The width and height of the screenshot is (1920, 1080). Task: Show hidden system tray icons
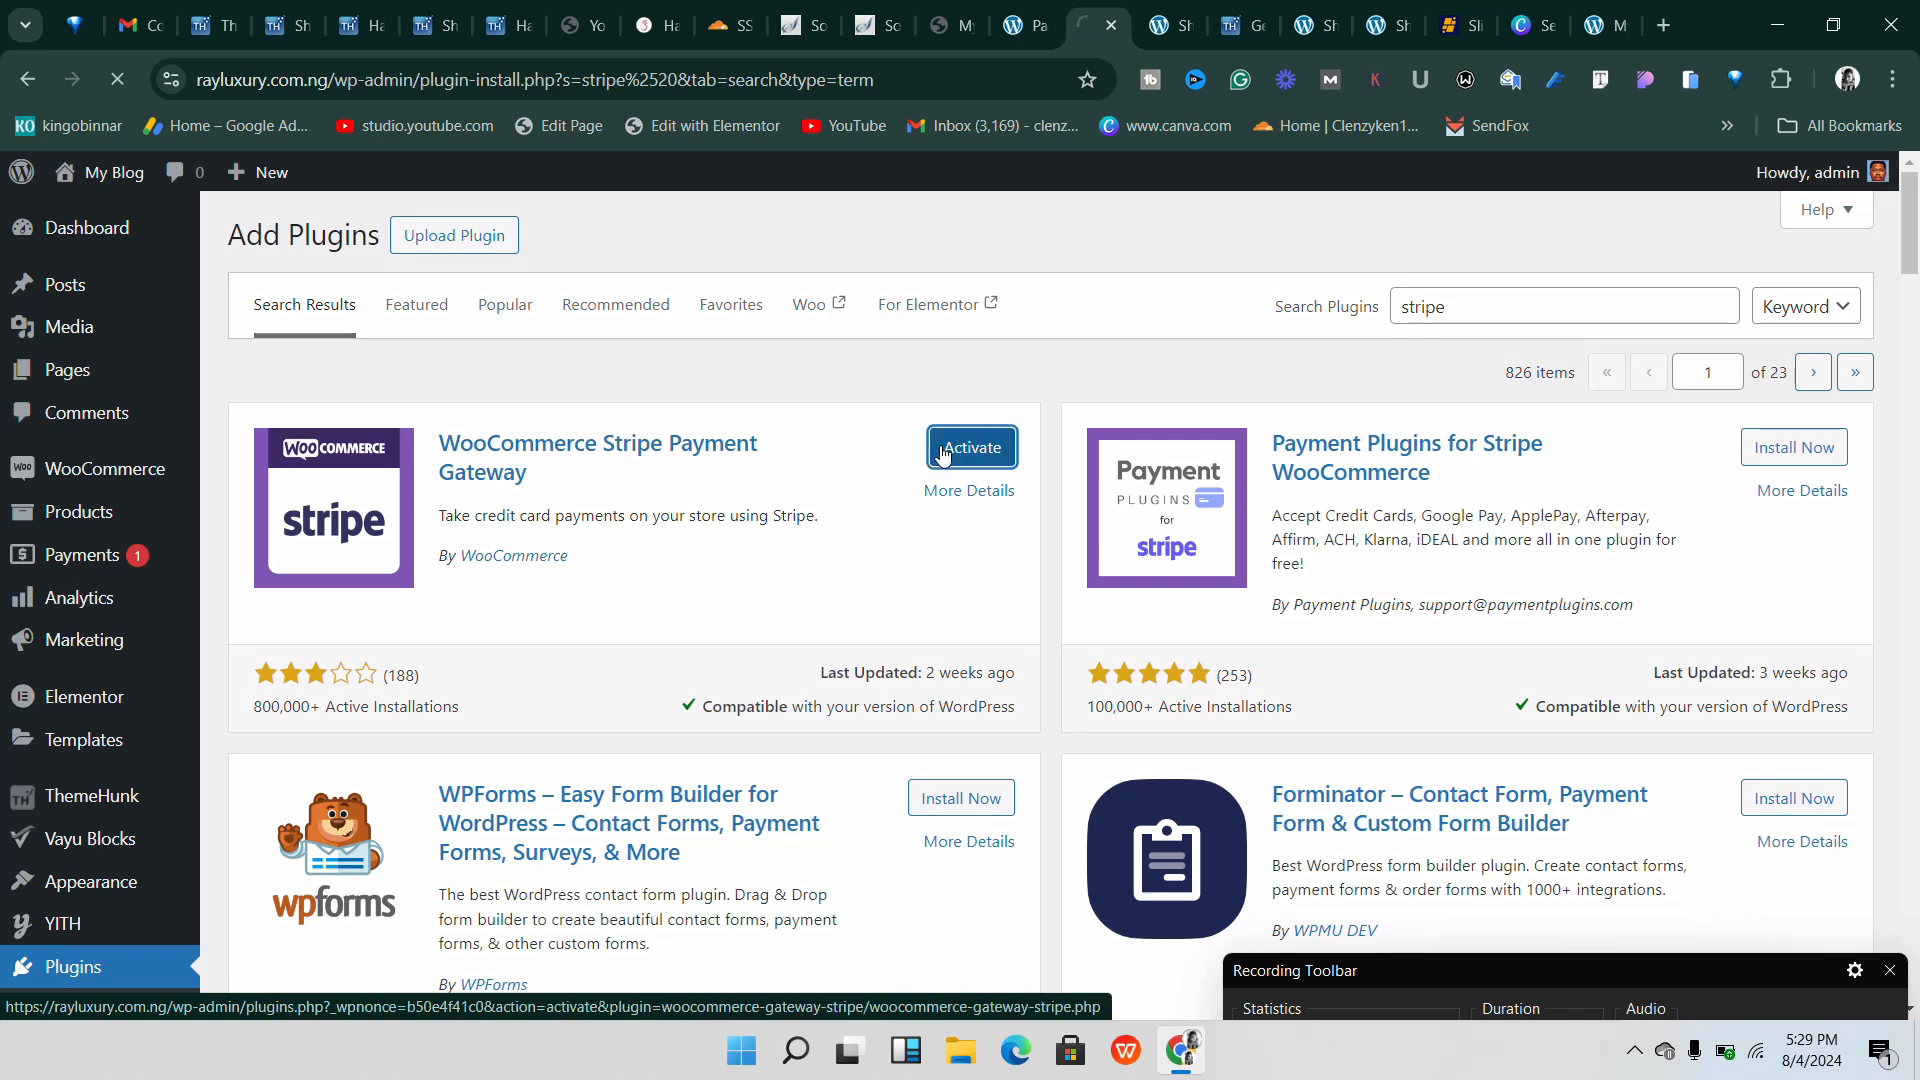tap(1634, 1051)
